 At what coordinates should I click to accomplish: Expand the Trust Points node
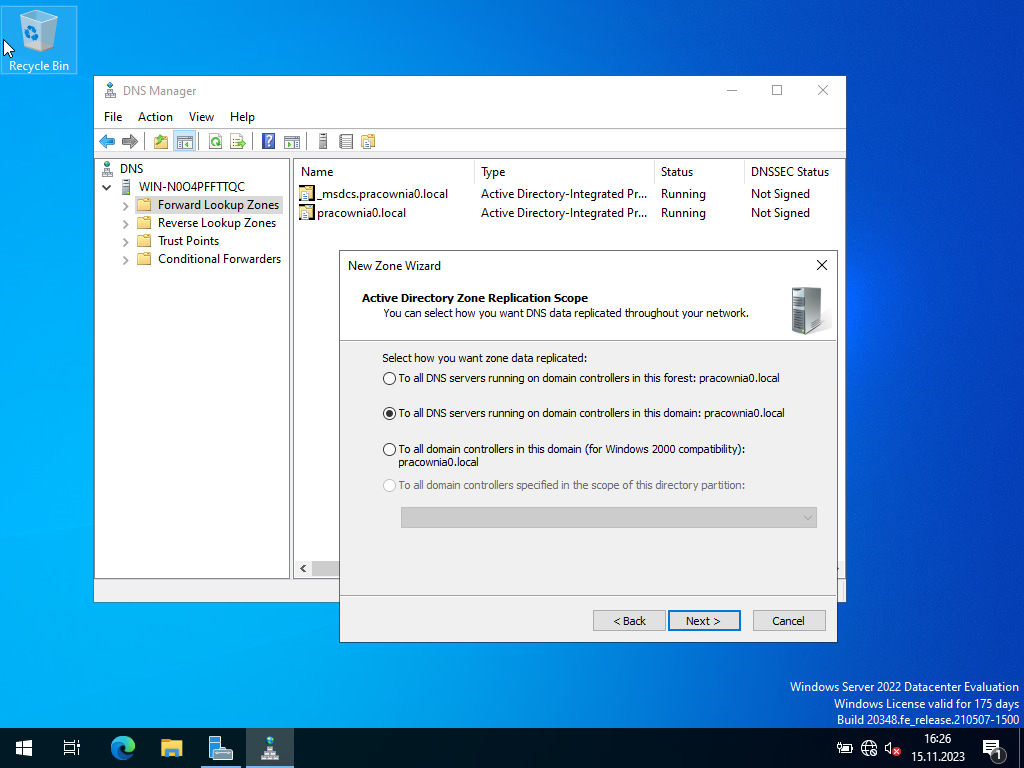pyautogui.click(x=125, y=242)
